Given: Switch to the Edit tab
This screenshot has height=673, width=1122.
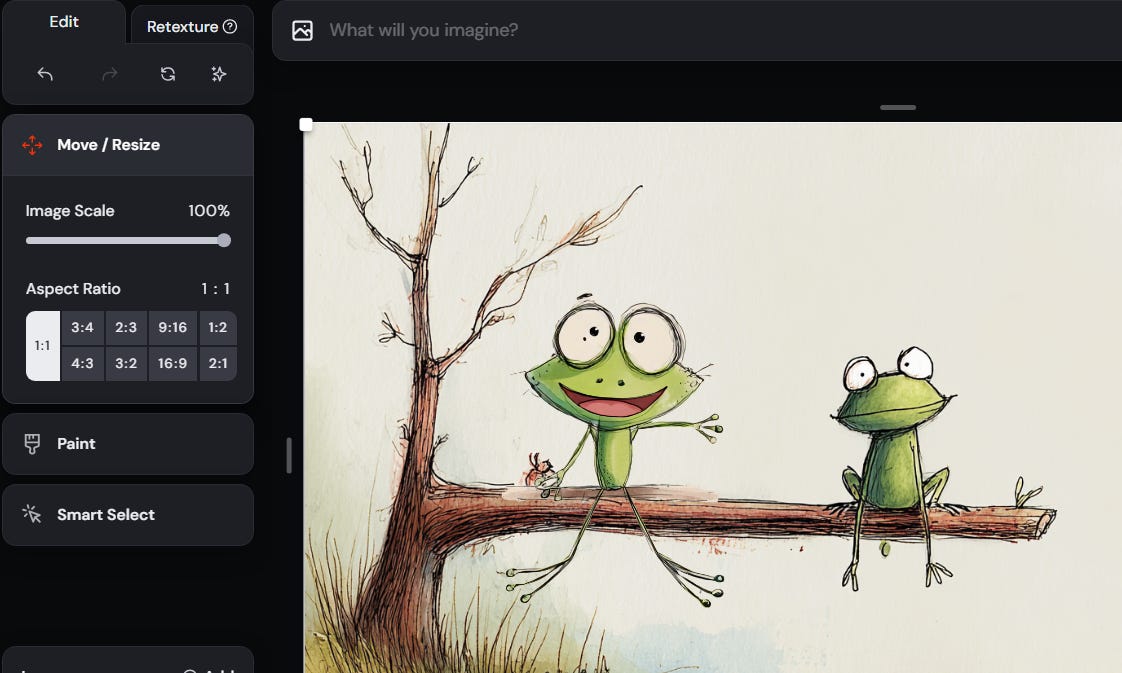Looking at the screenshot, I should (x=64, y=22).
